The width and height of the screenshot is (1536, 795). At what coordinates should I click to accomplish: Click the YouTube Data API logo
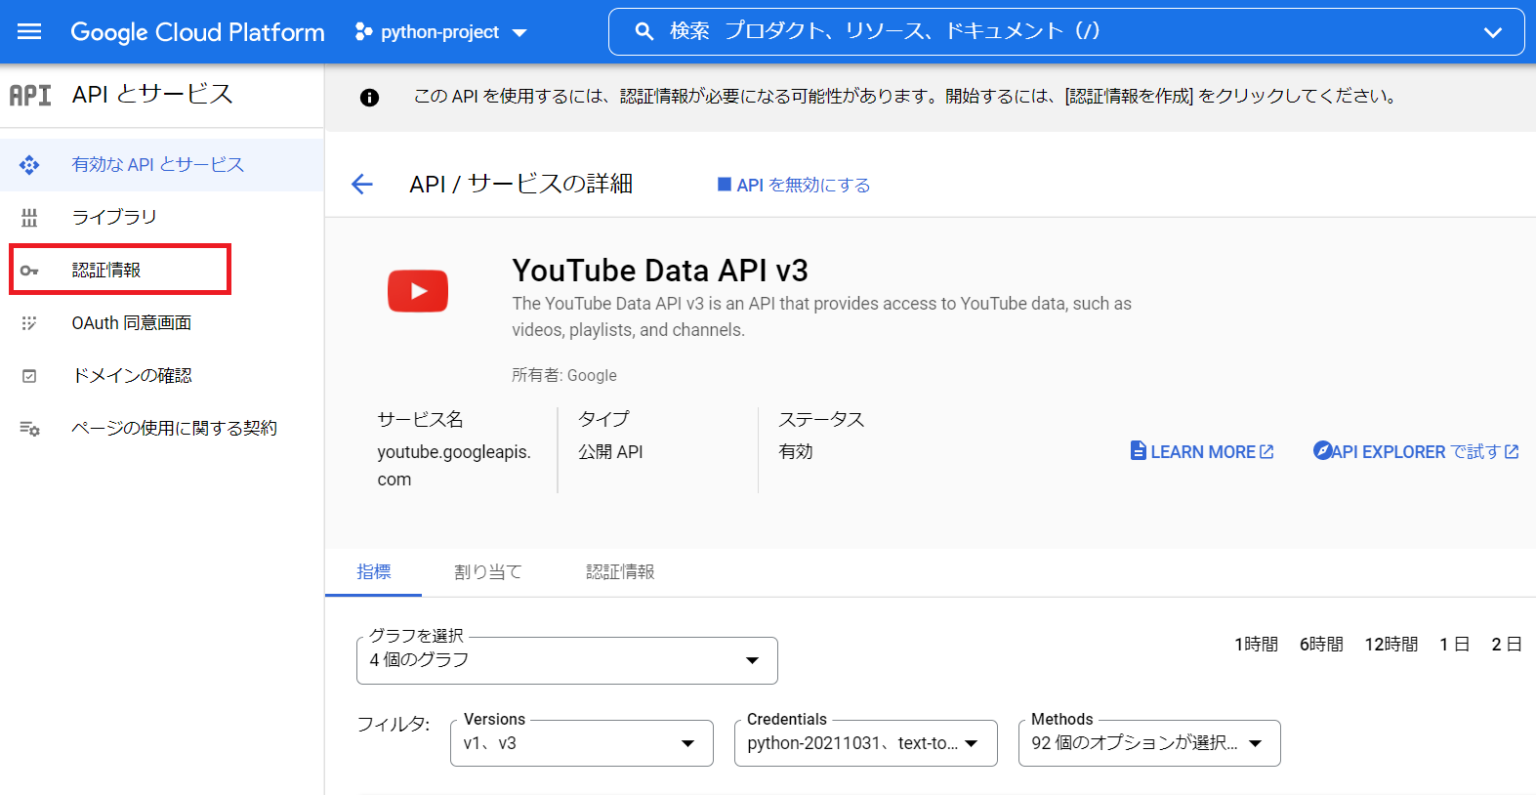pyautogui.click(x=417, y=290)
